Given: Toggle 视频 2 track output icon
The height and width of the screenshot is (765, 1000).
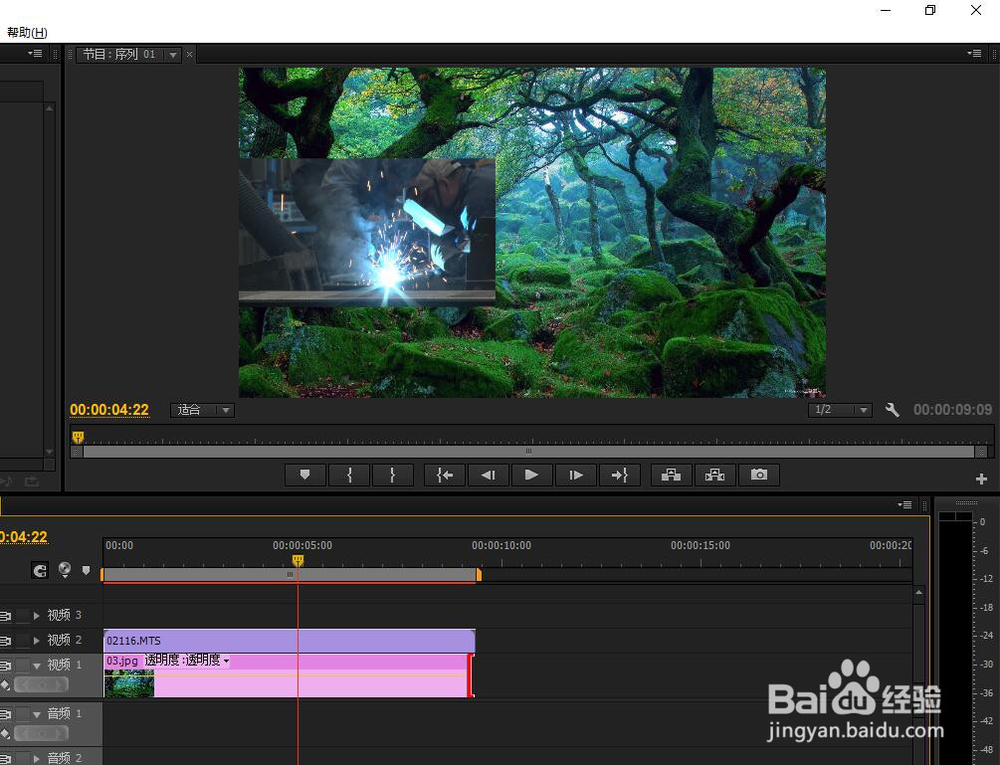Looking at the screenshot, I should pos(5,641).
